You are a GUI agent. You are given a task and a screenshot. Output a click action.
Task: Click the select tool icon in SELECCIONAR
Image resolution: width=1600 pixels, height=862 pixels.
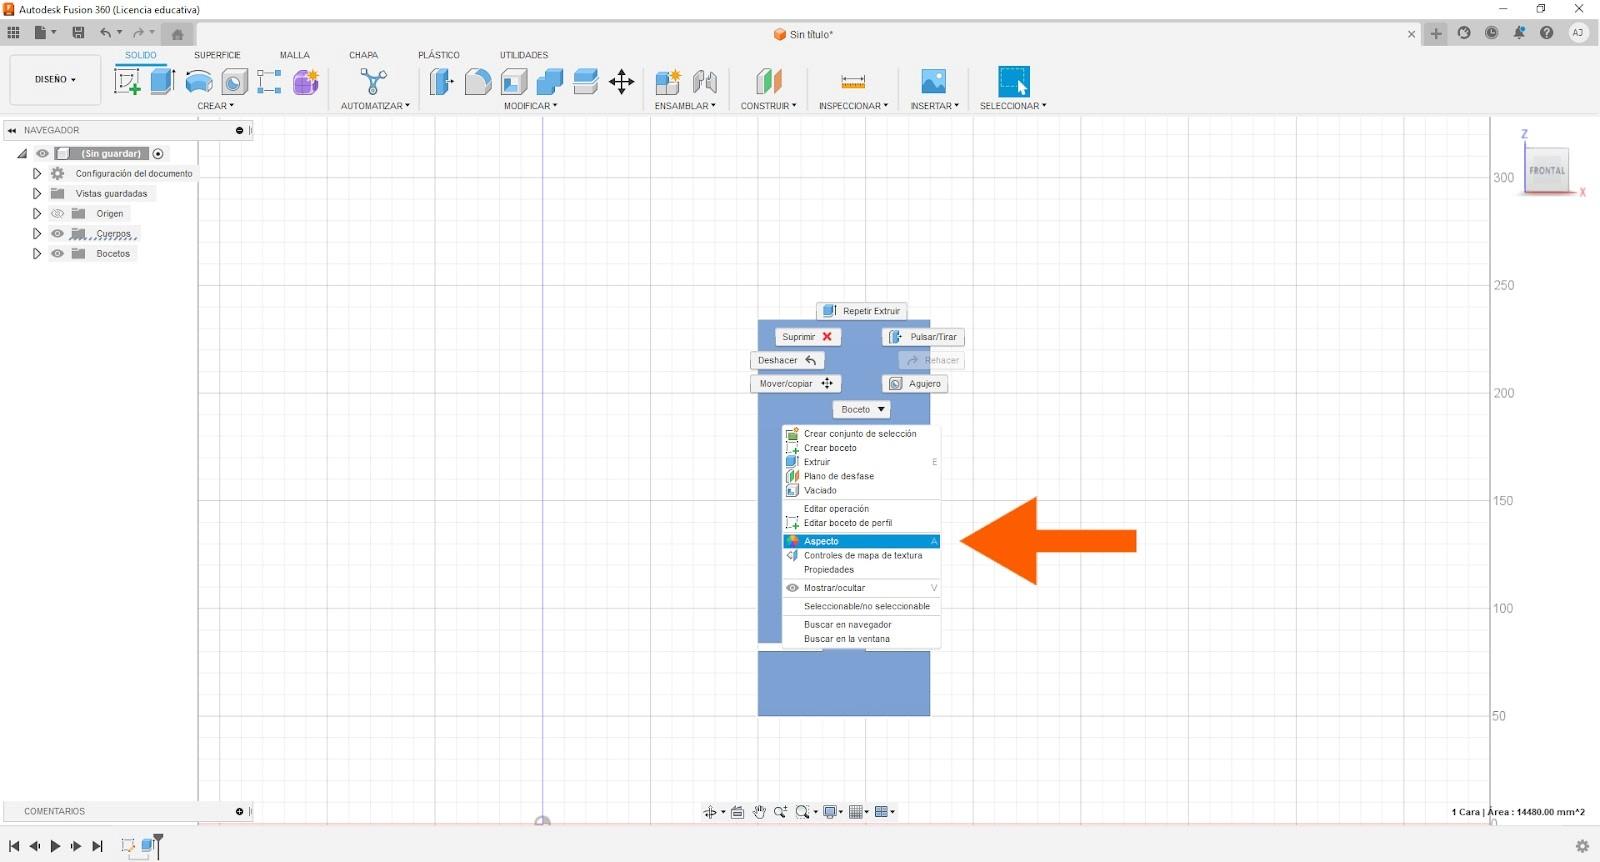(1013, 81)
